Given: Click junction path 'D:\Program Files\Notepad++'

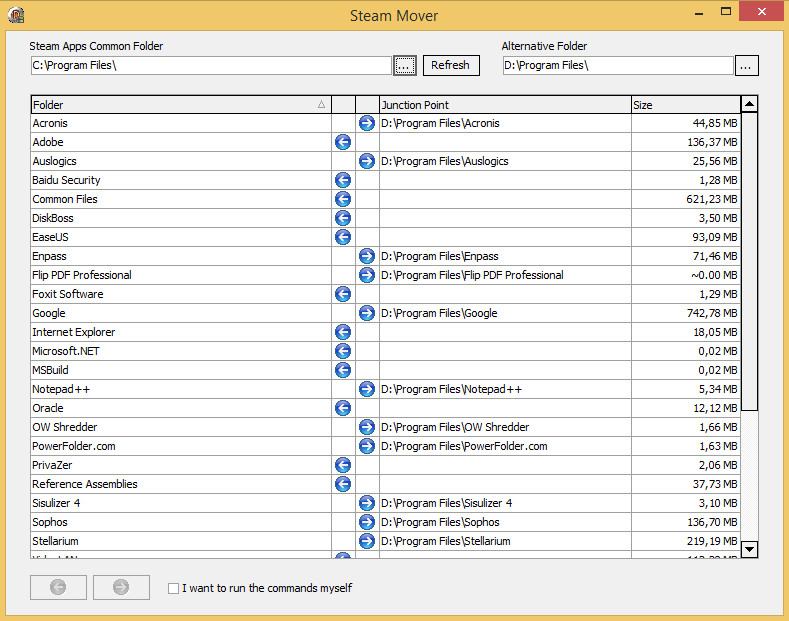Looking at the screenshot, I should 451,390.
